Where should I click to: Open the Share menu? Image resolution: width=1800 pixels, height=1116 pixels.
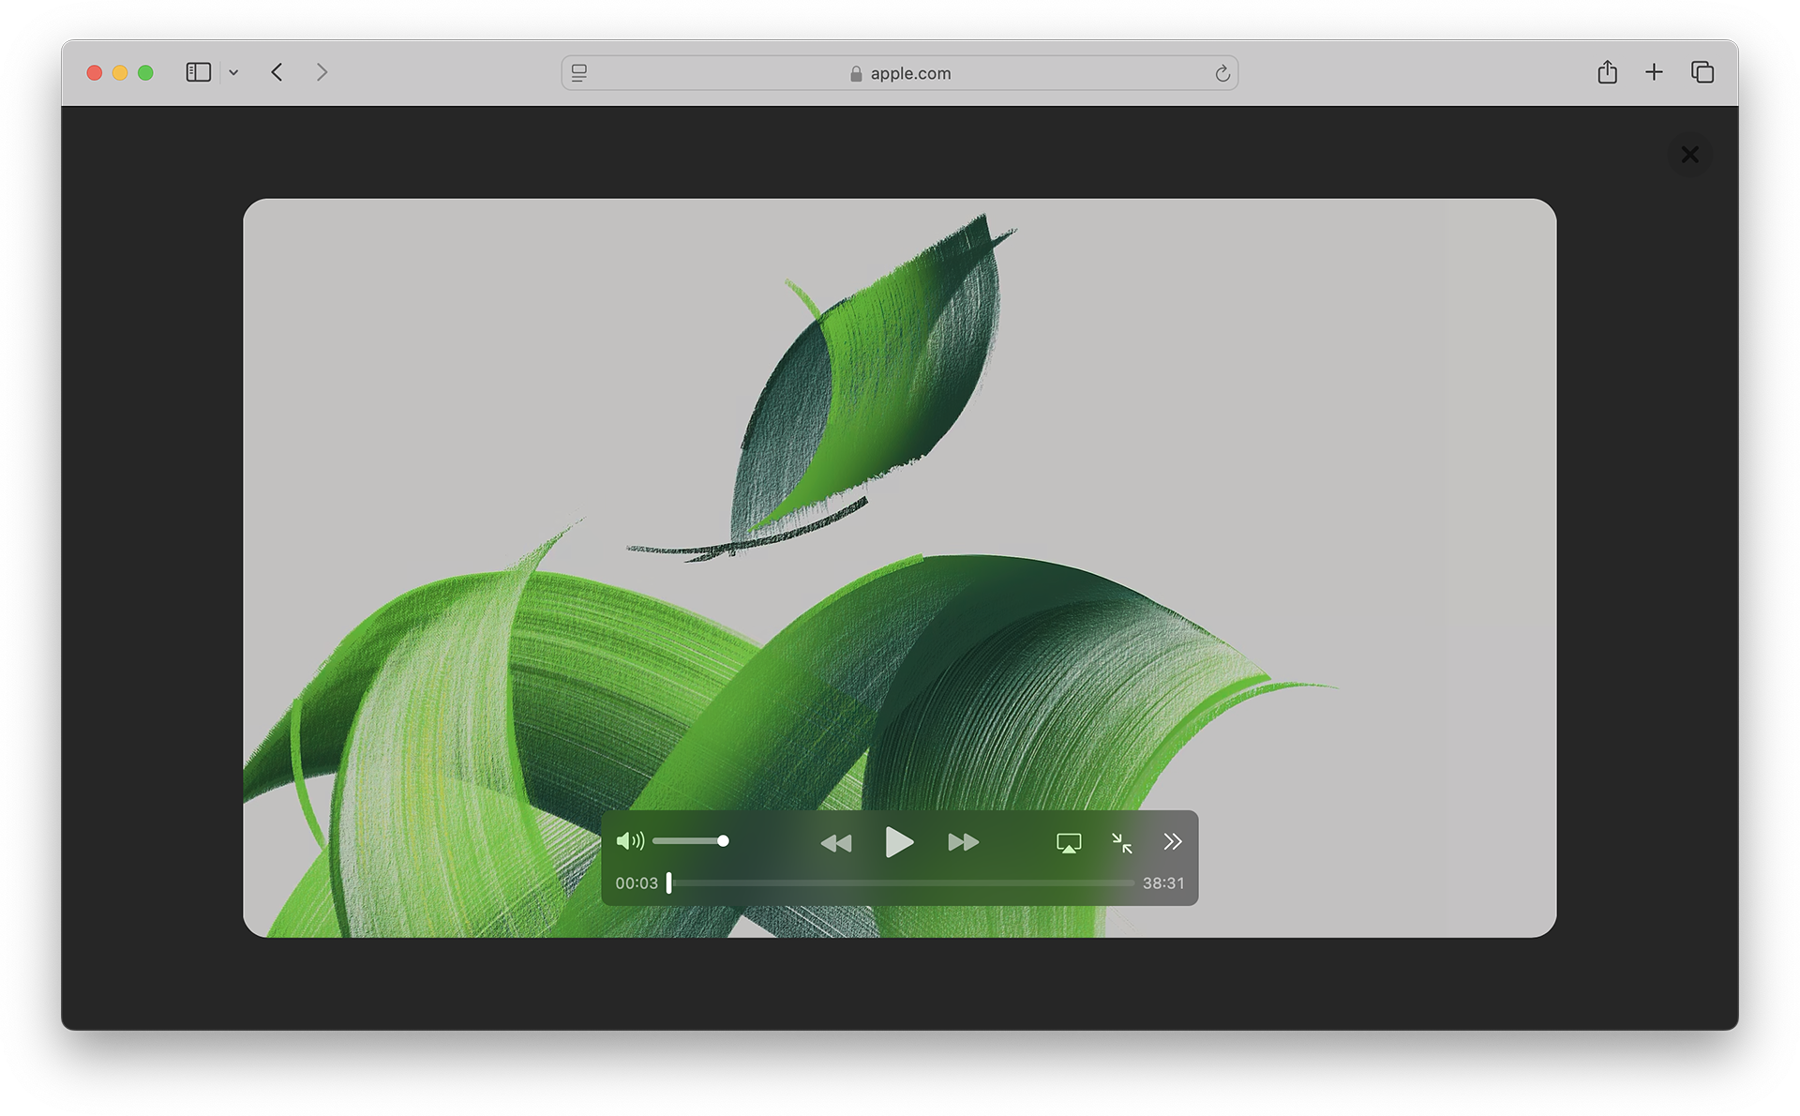pyautogui.click(x=1607, y=72)
